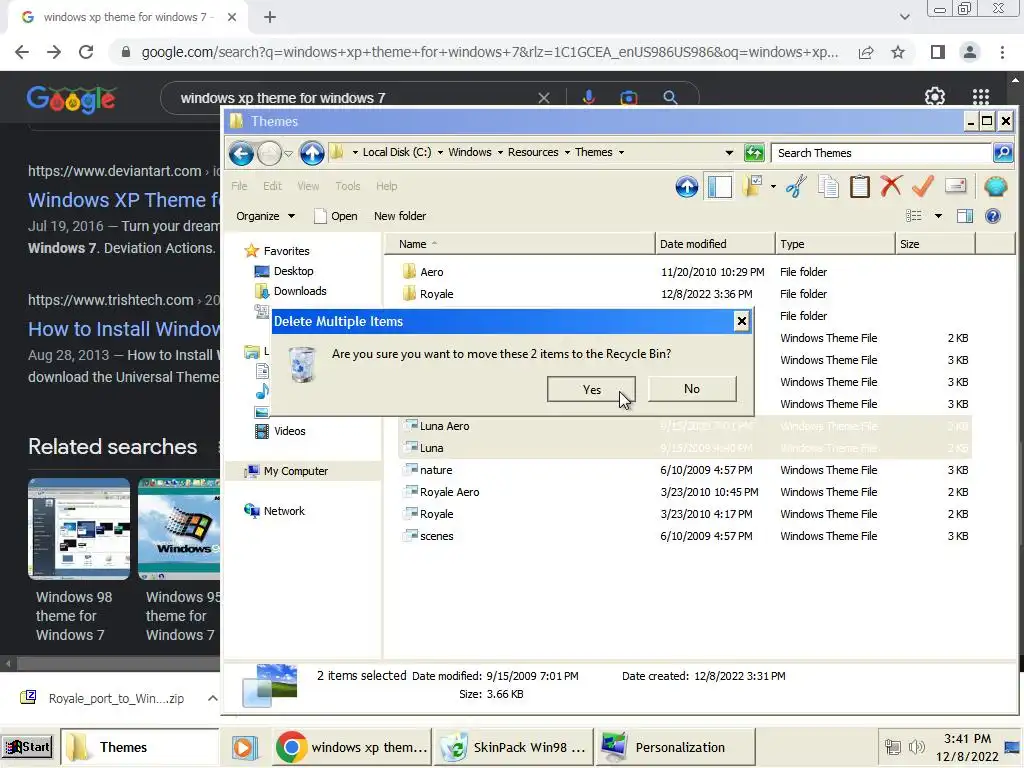The height and width of the screenshot is (768, 1024).
Task: Click the blue help question mark icon
Action: (x=993, y=216)
